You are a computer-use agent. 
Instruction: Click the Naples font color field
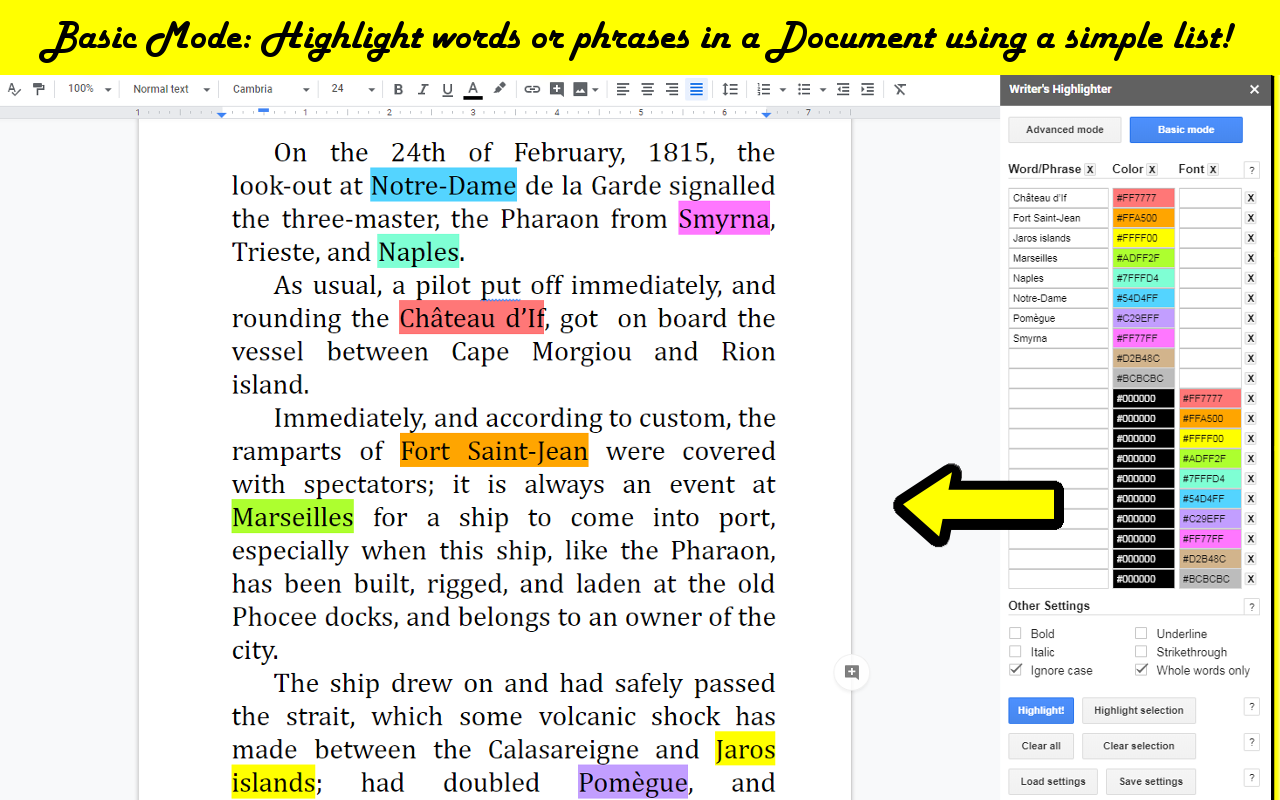tap(1210, 278)
